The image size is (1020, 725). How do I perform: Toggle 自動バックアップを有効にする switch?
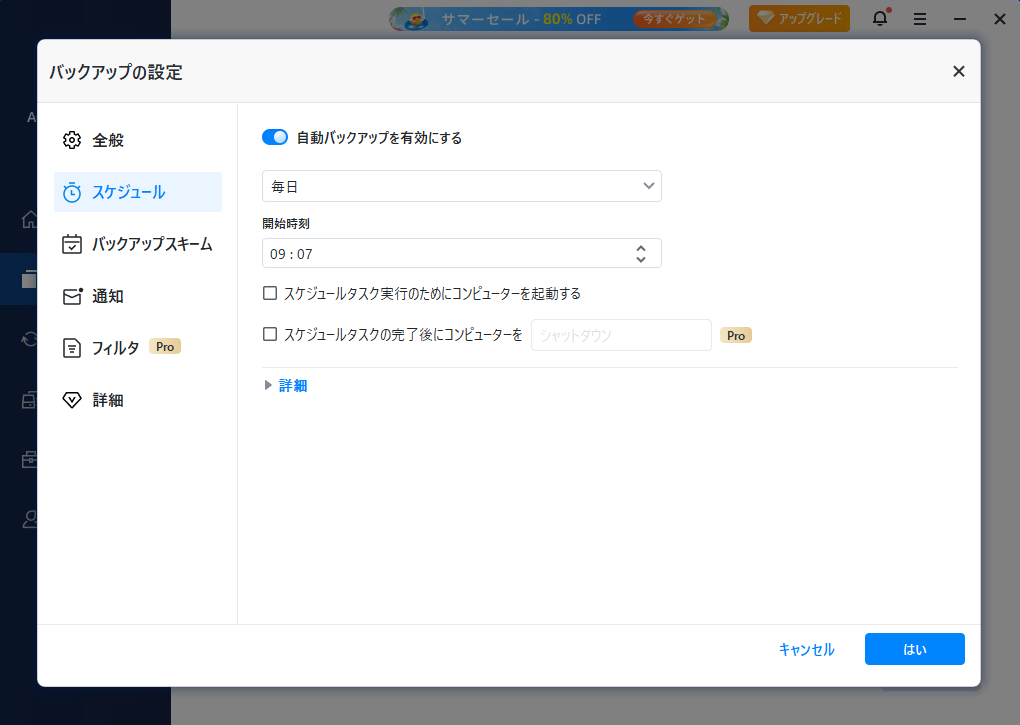point(275,137)
